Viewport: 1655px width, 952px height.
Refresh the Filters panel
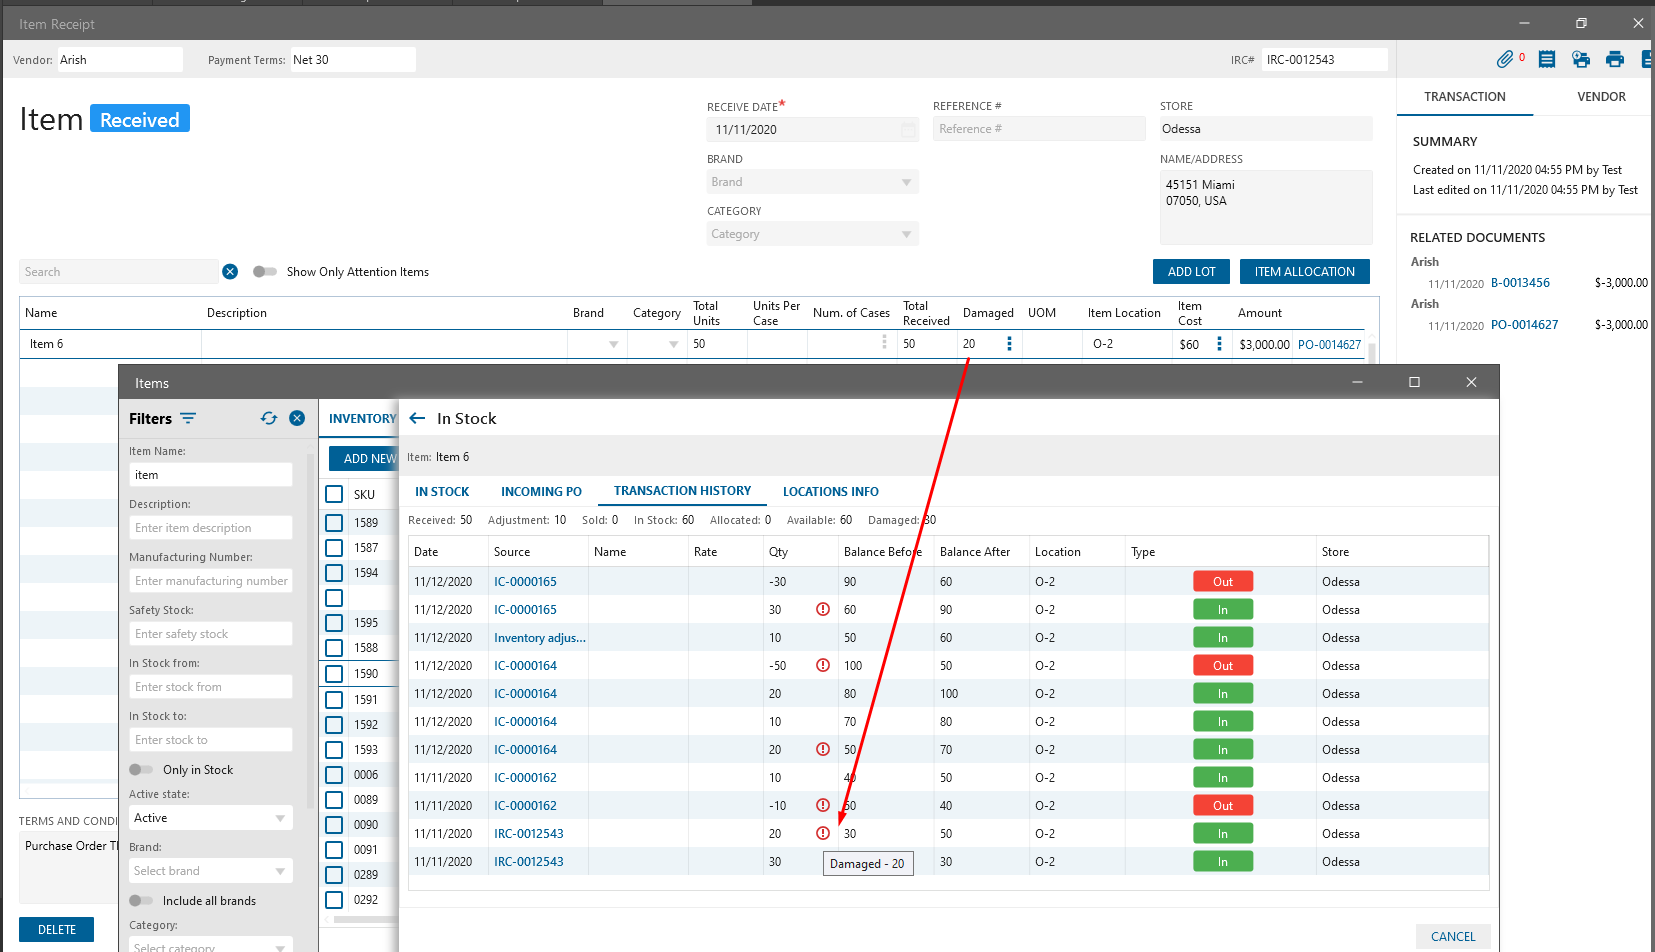click(x=269, y=419)
